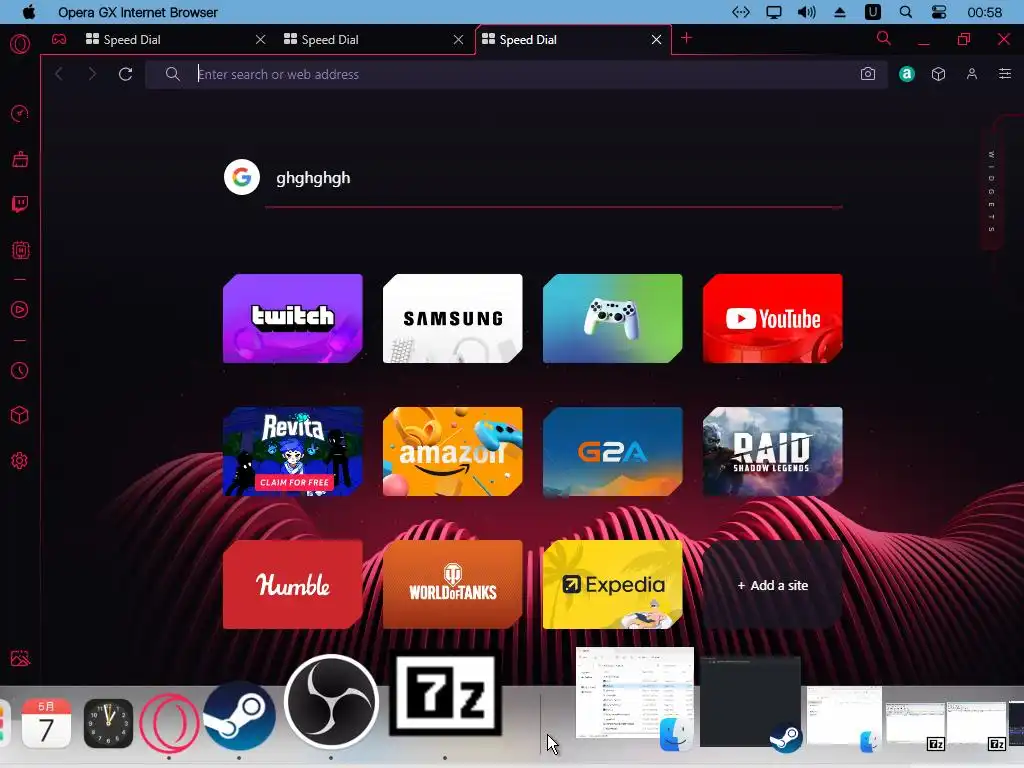Image resolution: width=1024 pixels, height=768 pixels.
Task: Open the profile account icon
Action: 972,74
